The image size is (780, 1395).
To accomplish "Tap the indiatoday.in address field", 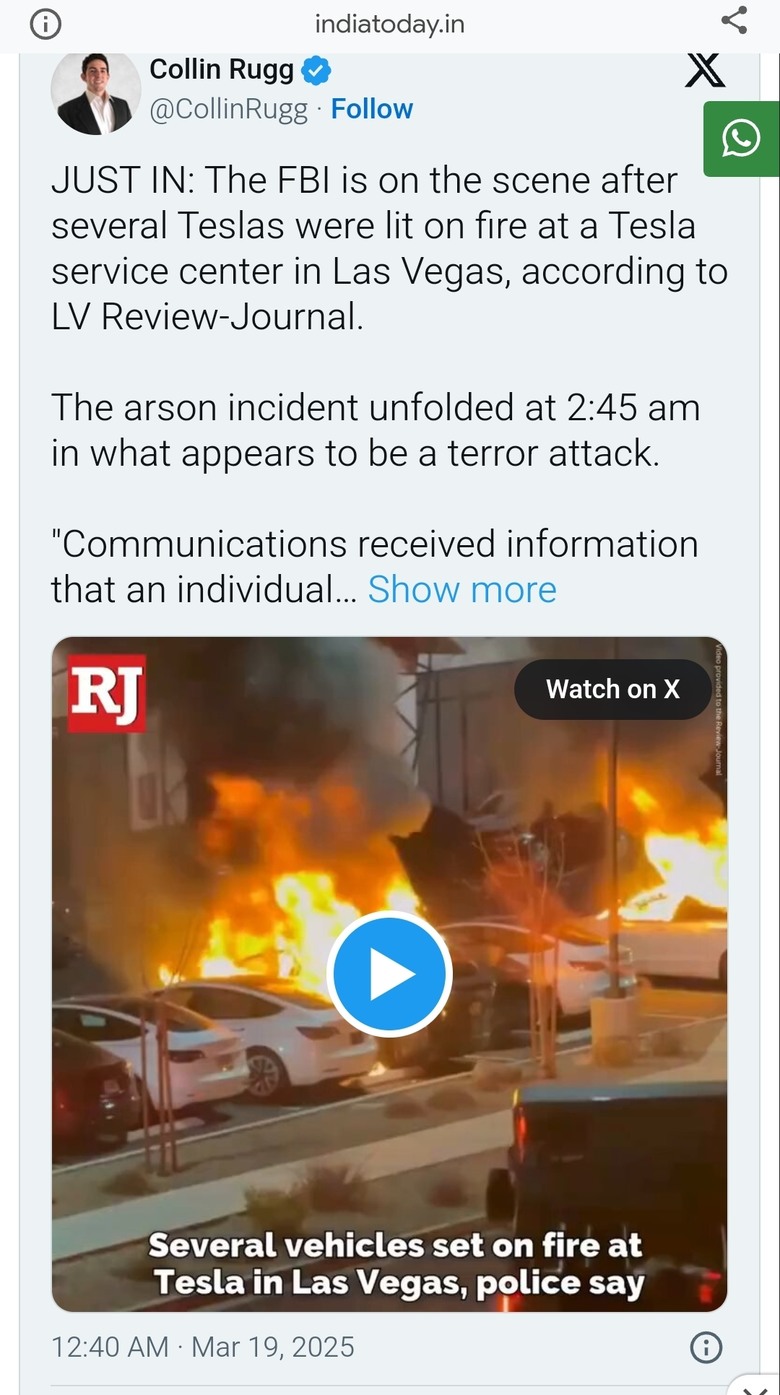I will (390, 23).
